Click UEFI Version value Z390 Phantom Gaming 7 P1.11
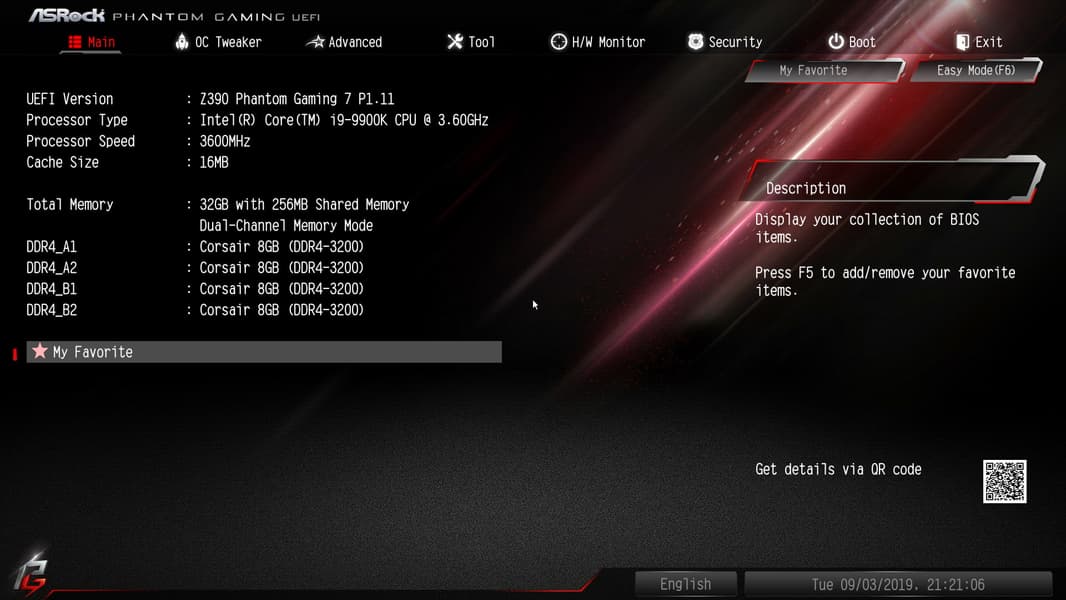This screenshot has height=600, width=1066. (296, 99)
